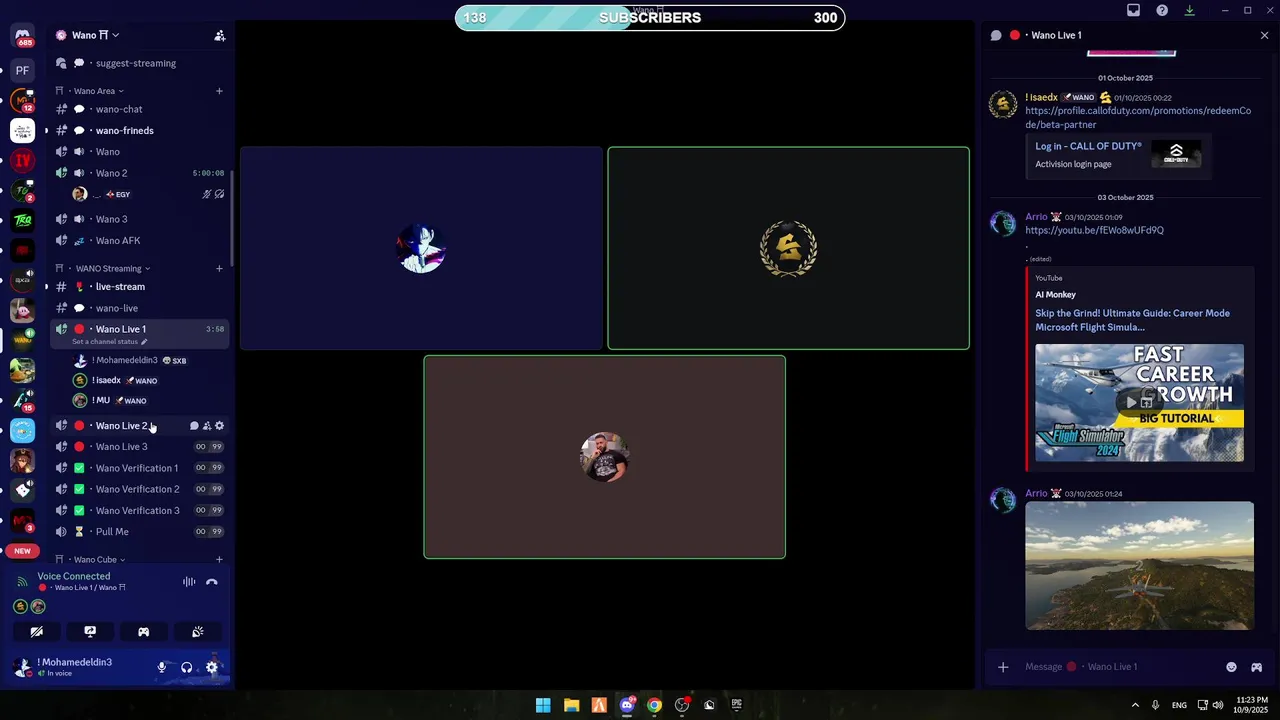
Task: Close the Wano Live 1 chat panel
Action: click(1264, 35)
